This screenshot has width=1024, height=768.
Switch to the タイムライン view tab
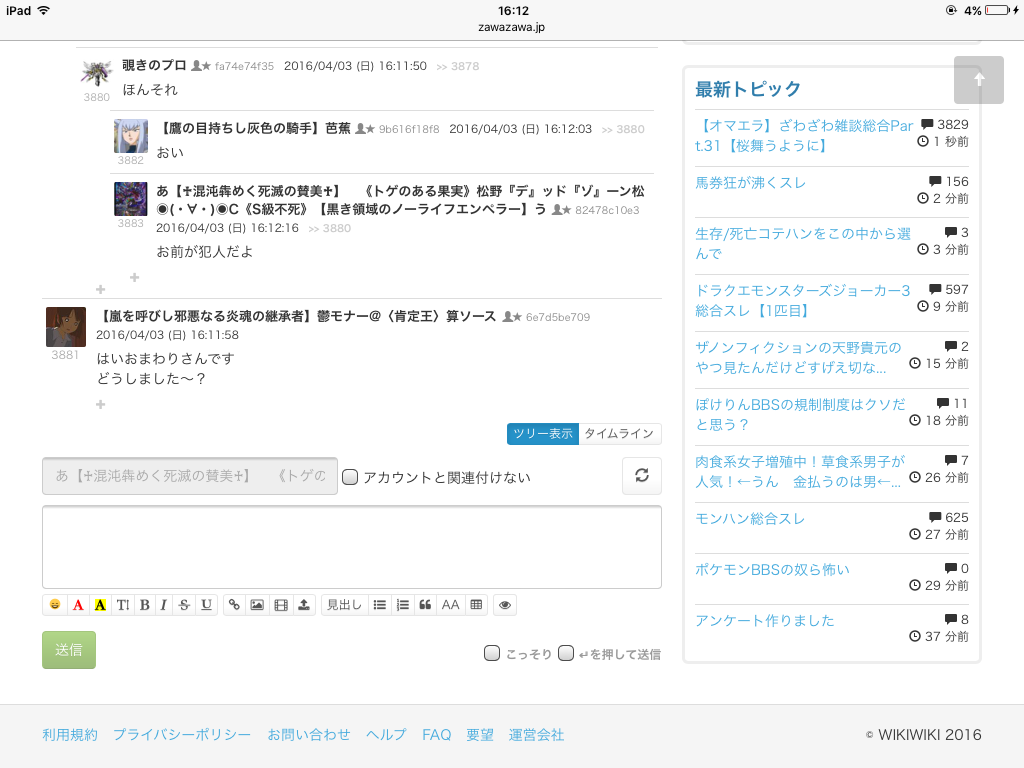tap(620, 433)
